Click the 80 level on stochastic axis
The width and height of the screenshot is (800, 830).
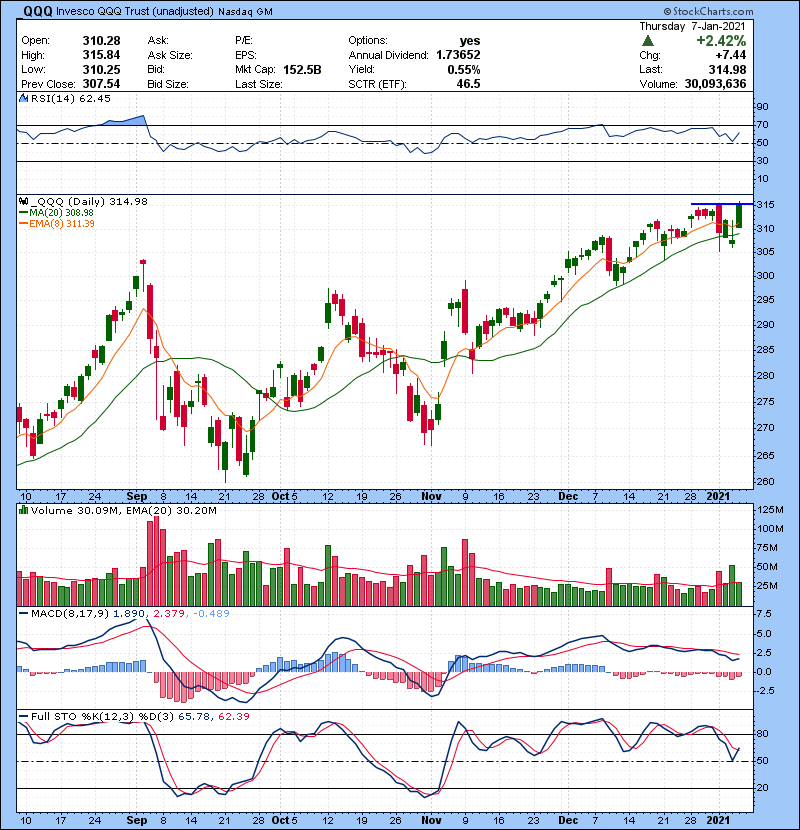tap(763, 734)
